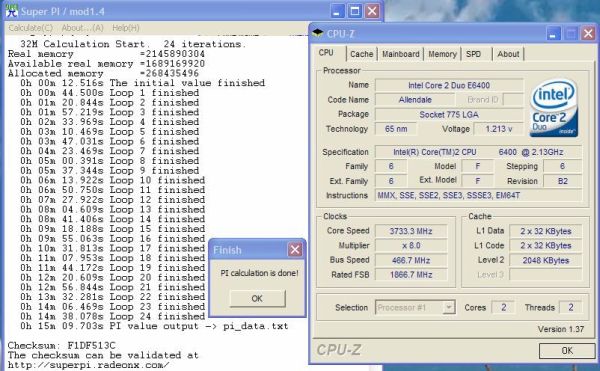Image resolution: width=600 pixels, height=371 pixels.
Task: Select the CPU tab in CPU-Z
Action: click(326, 53)
